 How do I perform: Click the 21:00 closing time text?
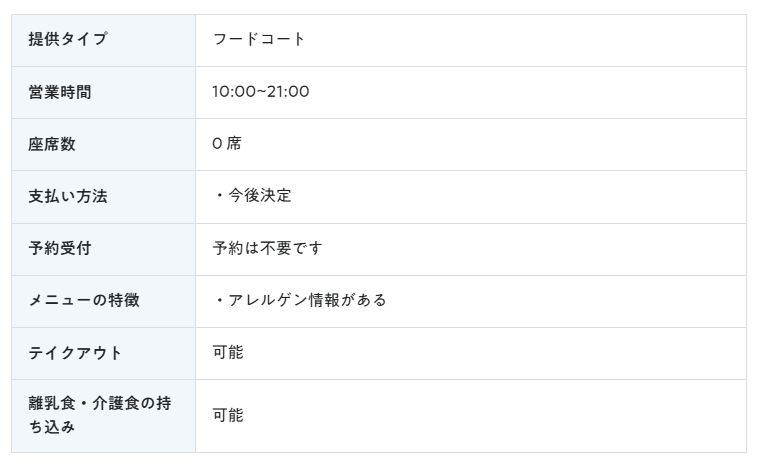tap(288, 92)
